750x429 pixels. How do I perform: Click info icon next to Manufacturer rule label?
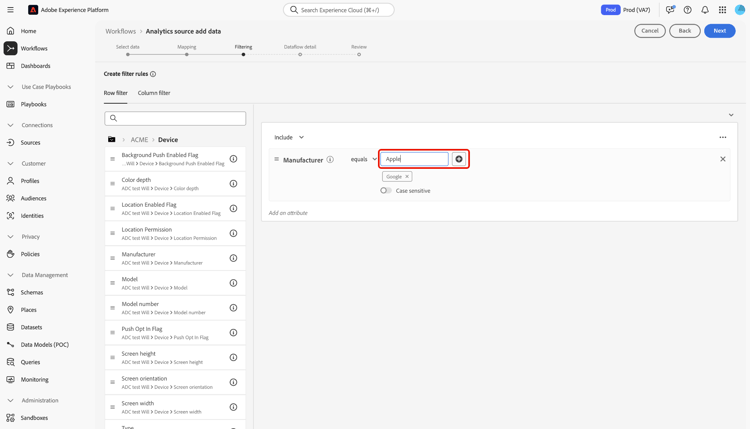[x=330, y=160]
